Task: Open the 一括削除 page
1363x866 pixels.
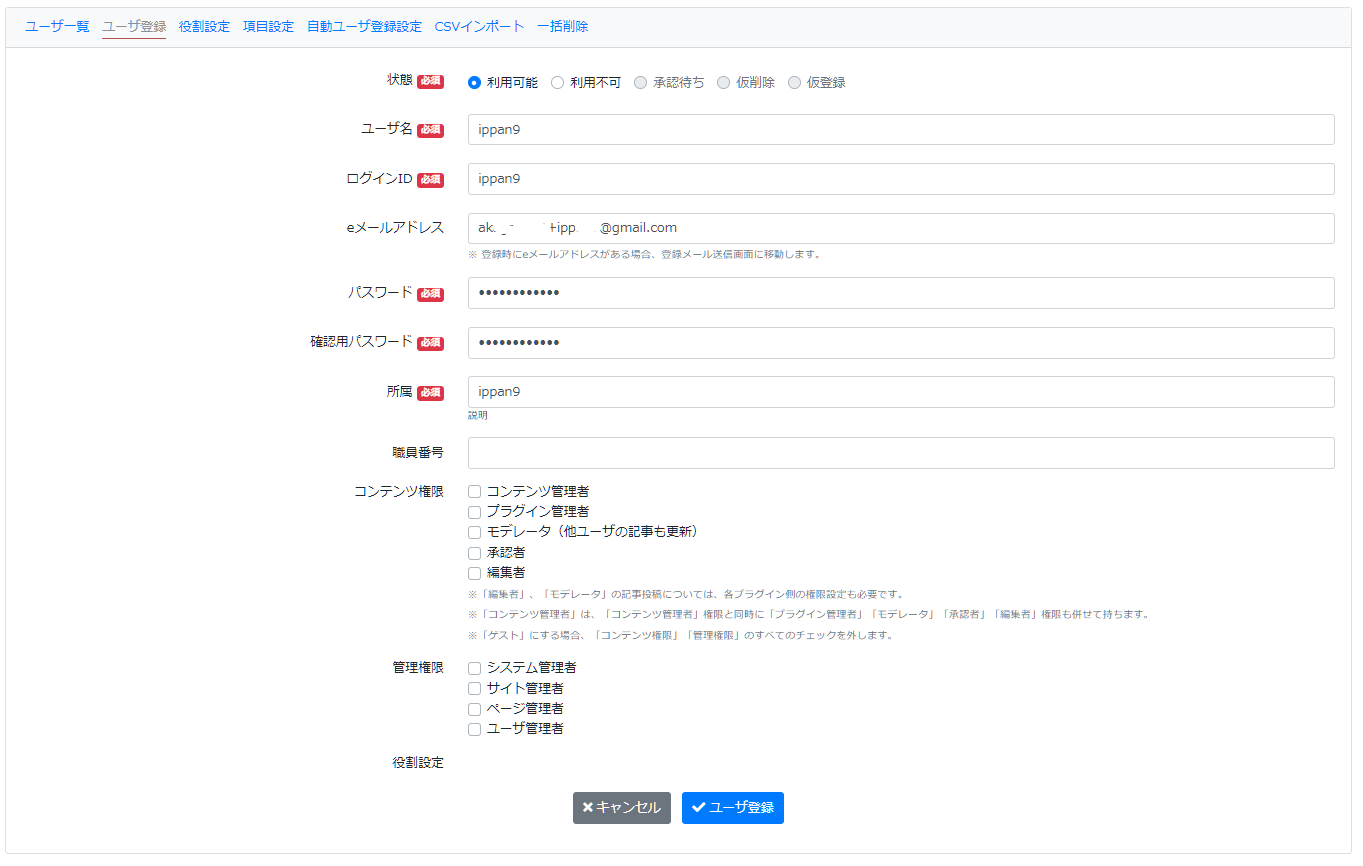Action: (x=562, y=26)
